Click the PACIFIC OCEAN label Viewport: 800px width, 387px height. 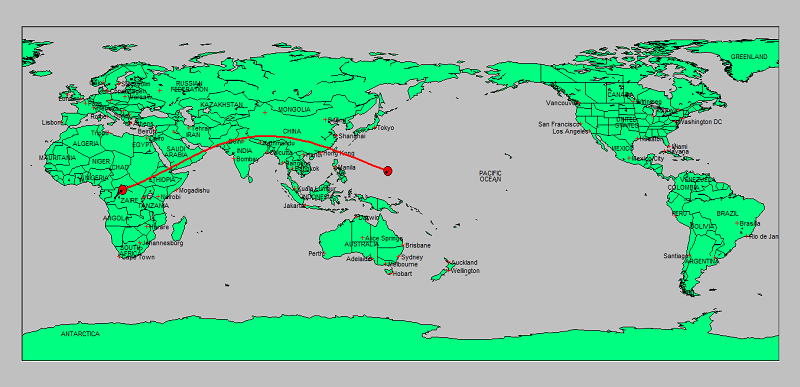pos(490,176)
